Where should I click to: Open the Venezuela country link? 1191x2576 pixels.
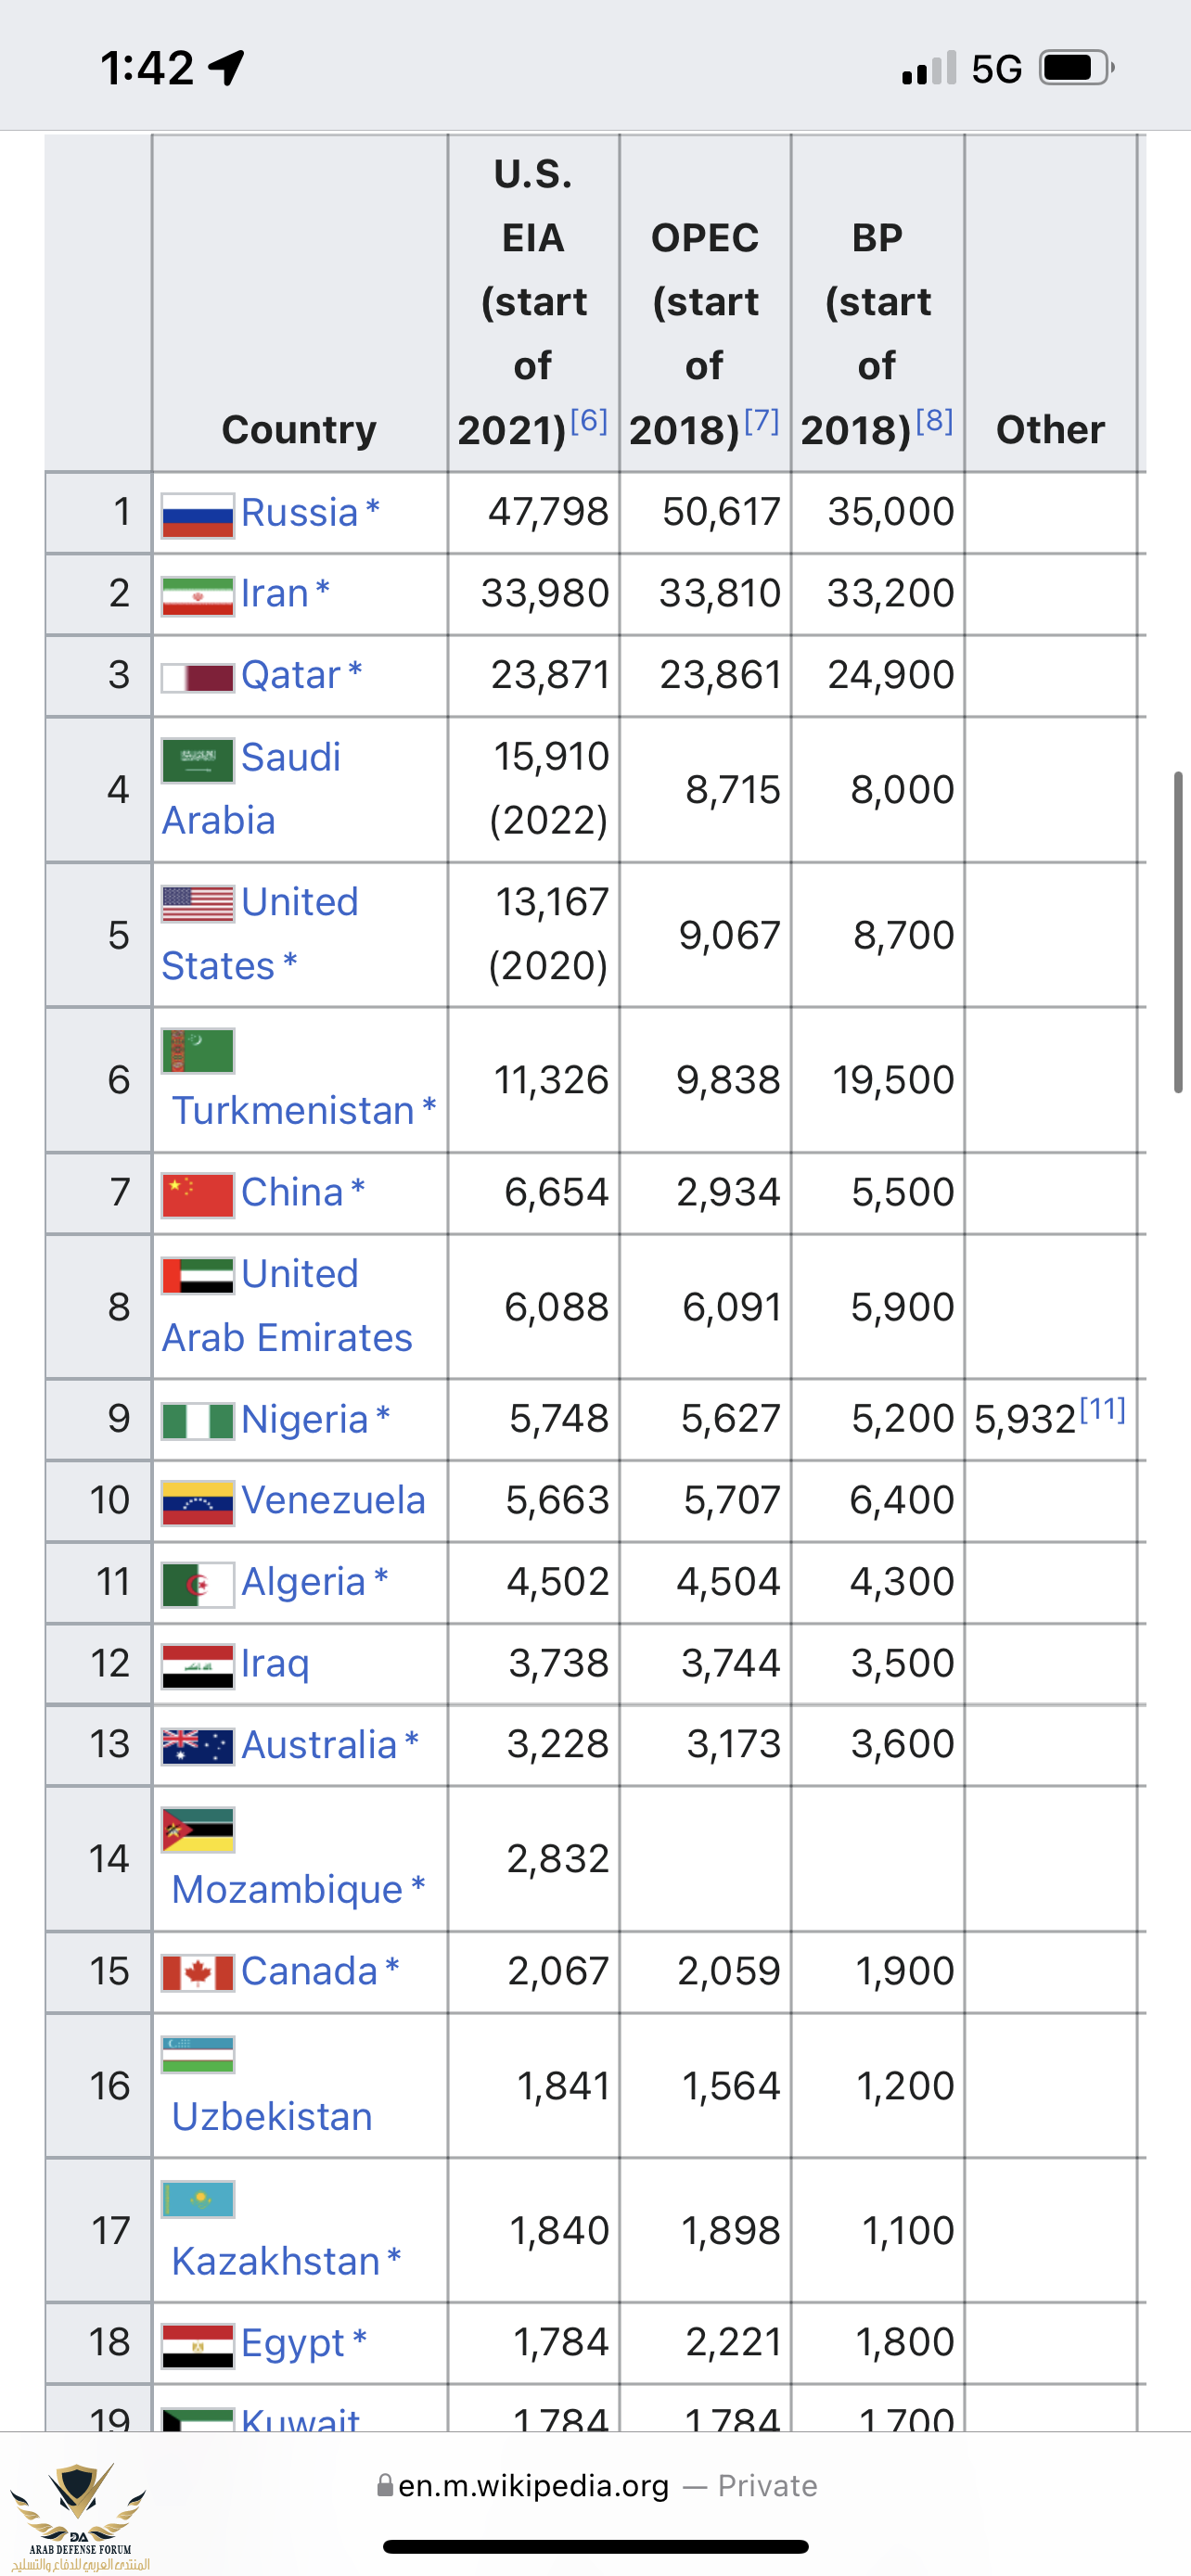click(333, 1500)
